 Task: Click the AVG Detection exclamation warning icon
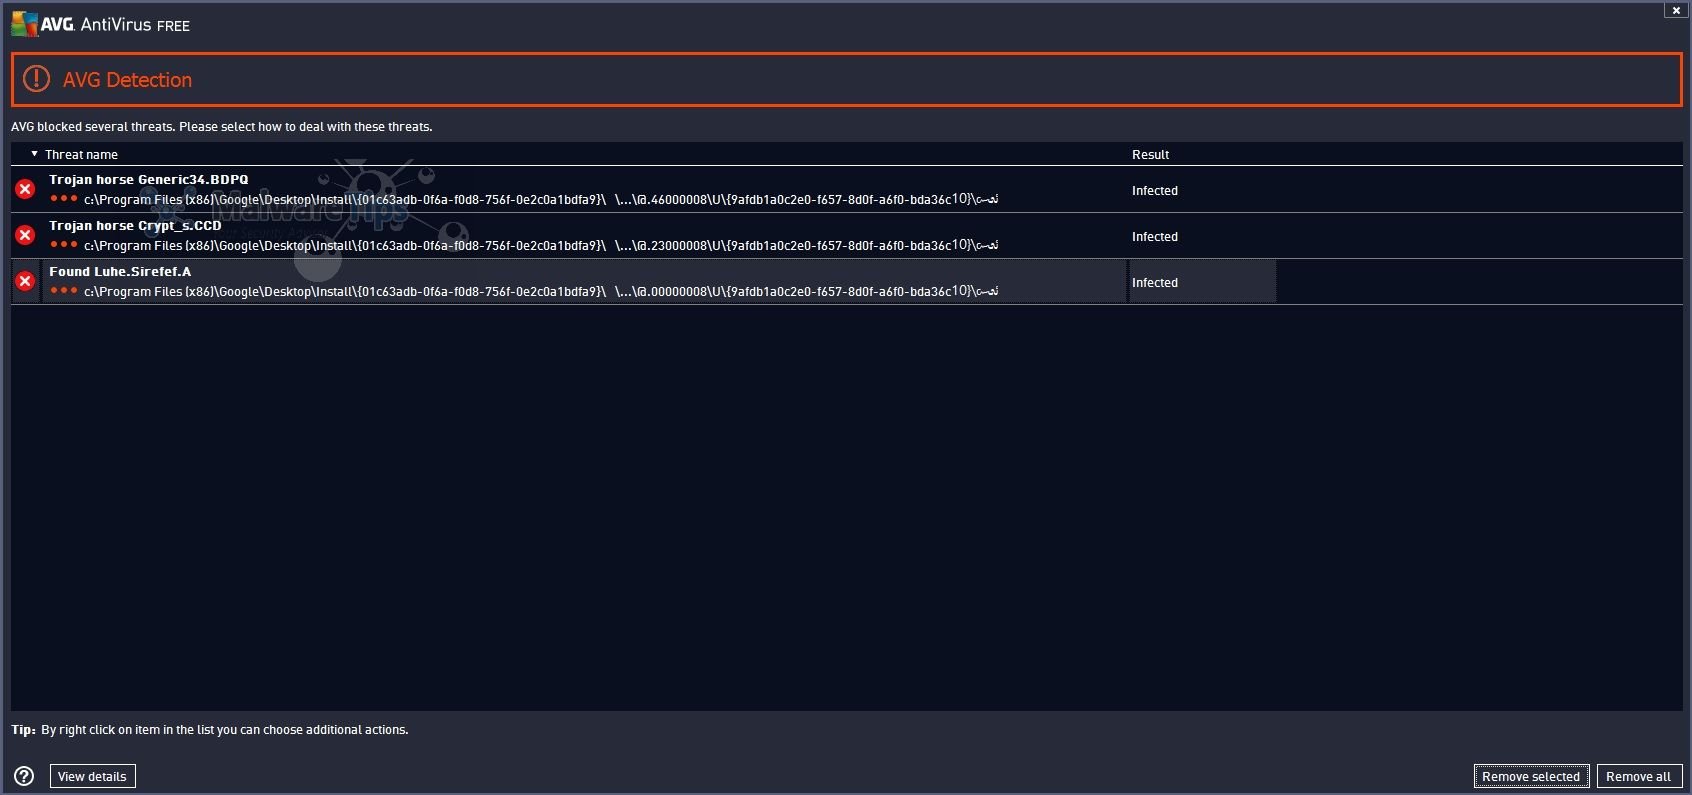click(36, 79)
